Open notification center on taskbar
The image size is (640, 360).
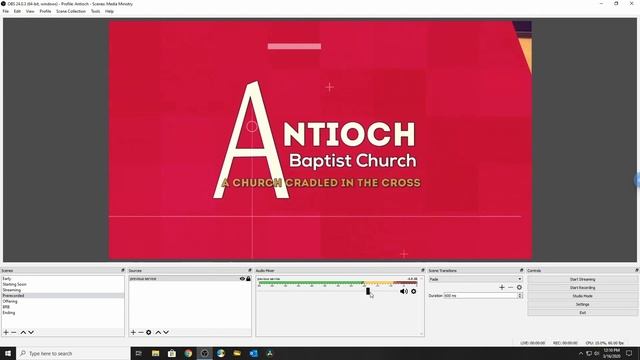click(629, 353)
